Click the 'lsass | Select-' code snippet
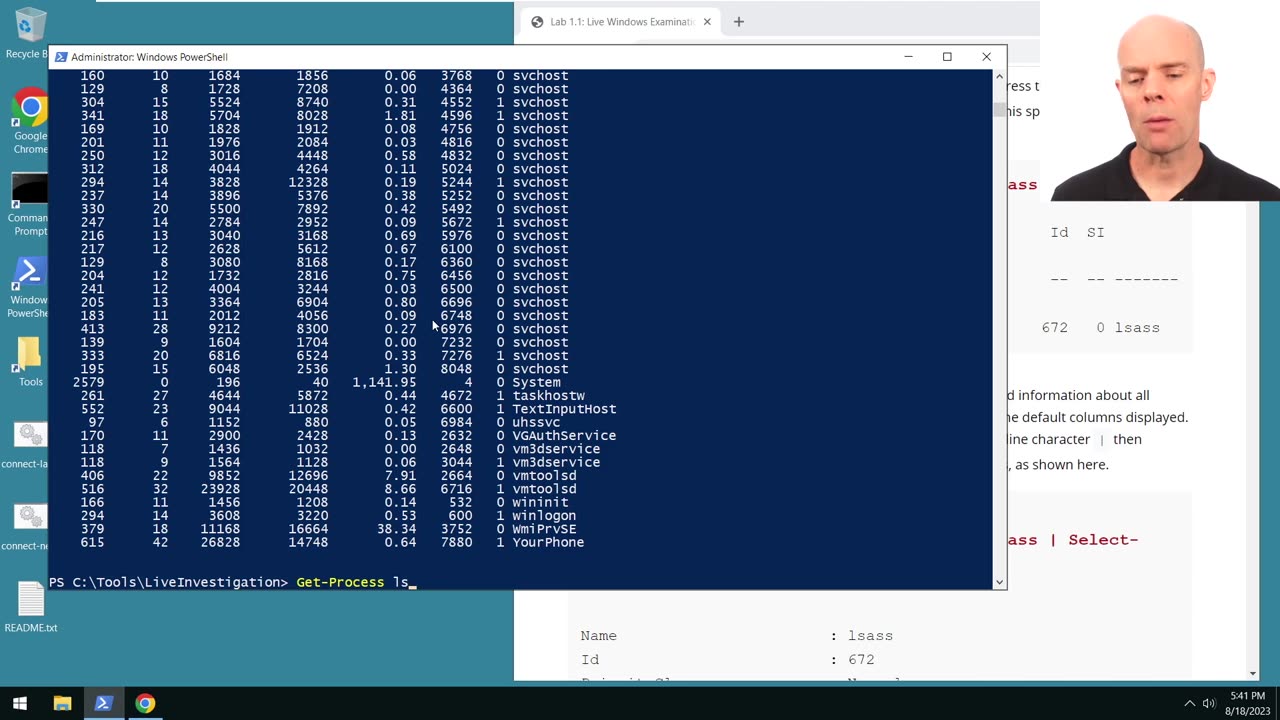This screenshot has width=1280, height=720. coord(1073,540)
